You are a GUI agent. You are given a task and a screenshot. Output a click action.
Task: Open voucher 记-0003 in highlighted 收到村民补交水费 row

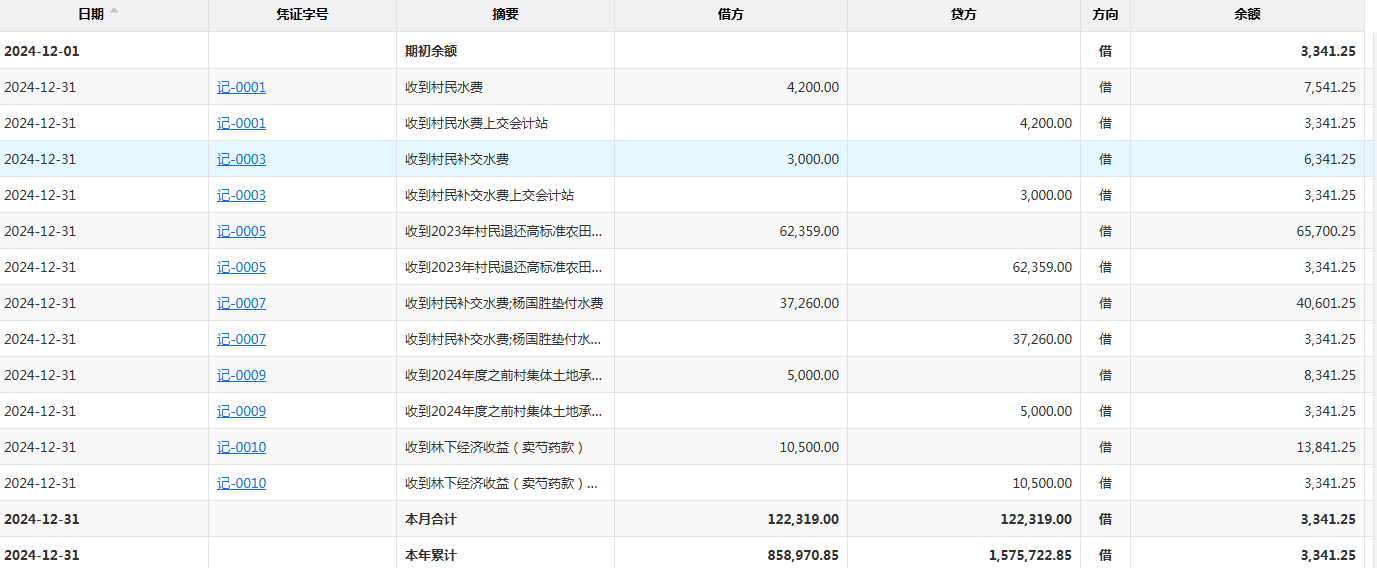click(x=241, y=159)
